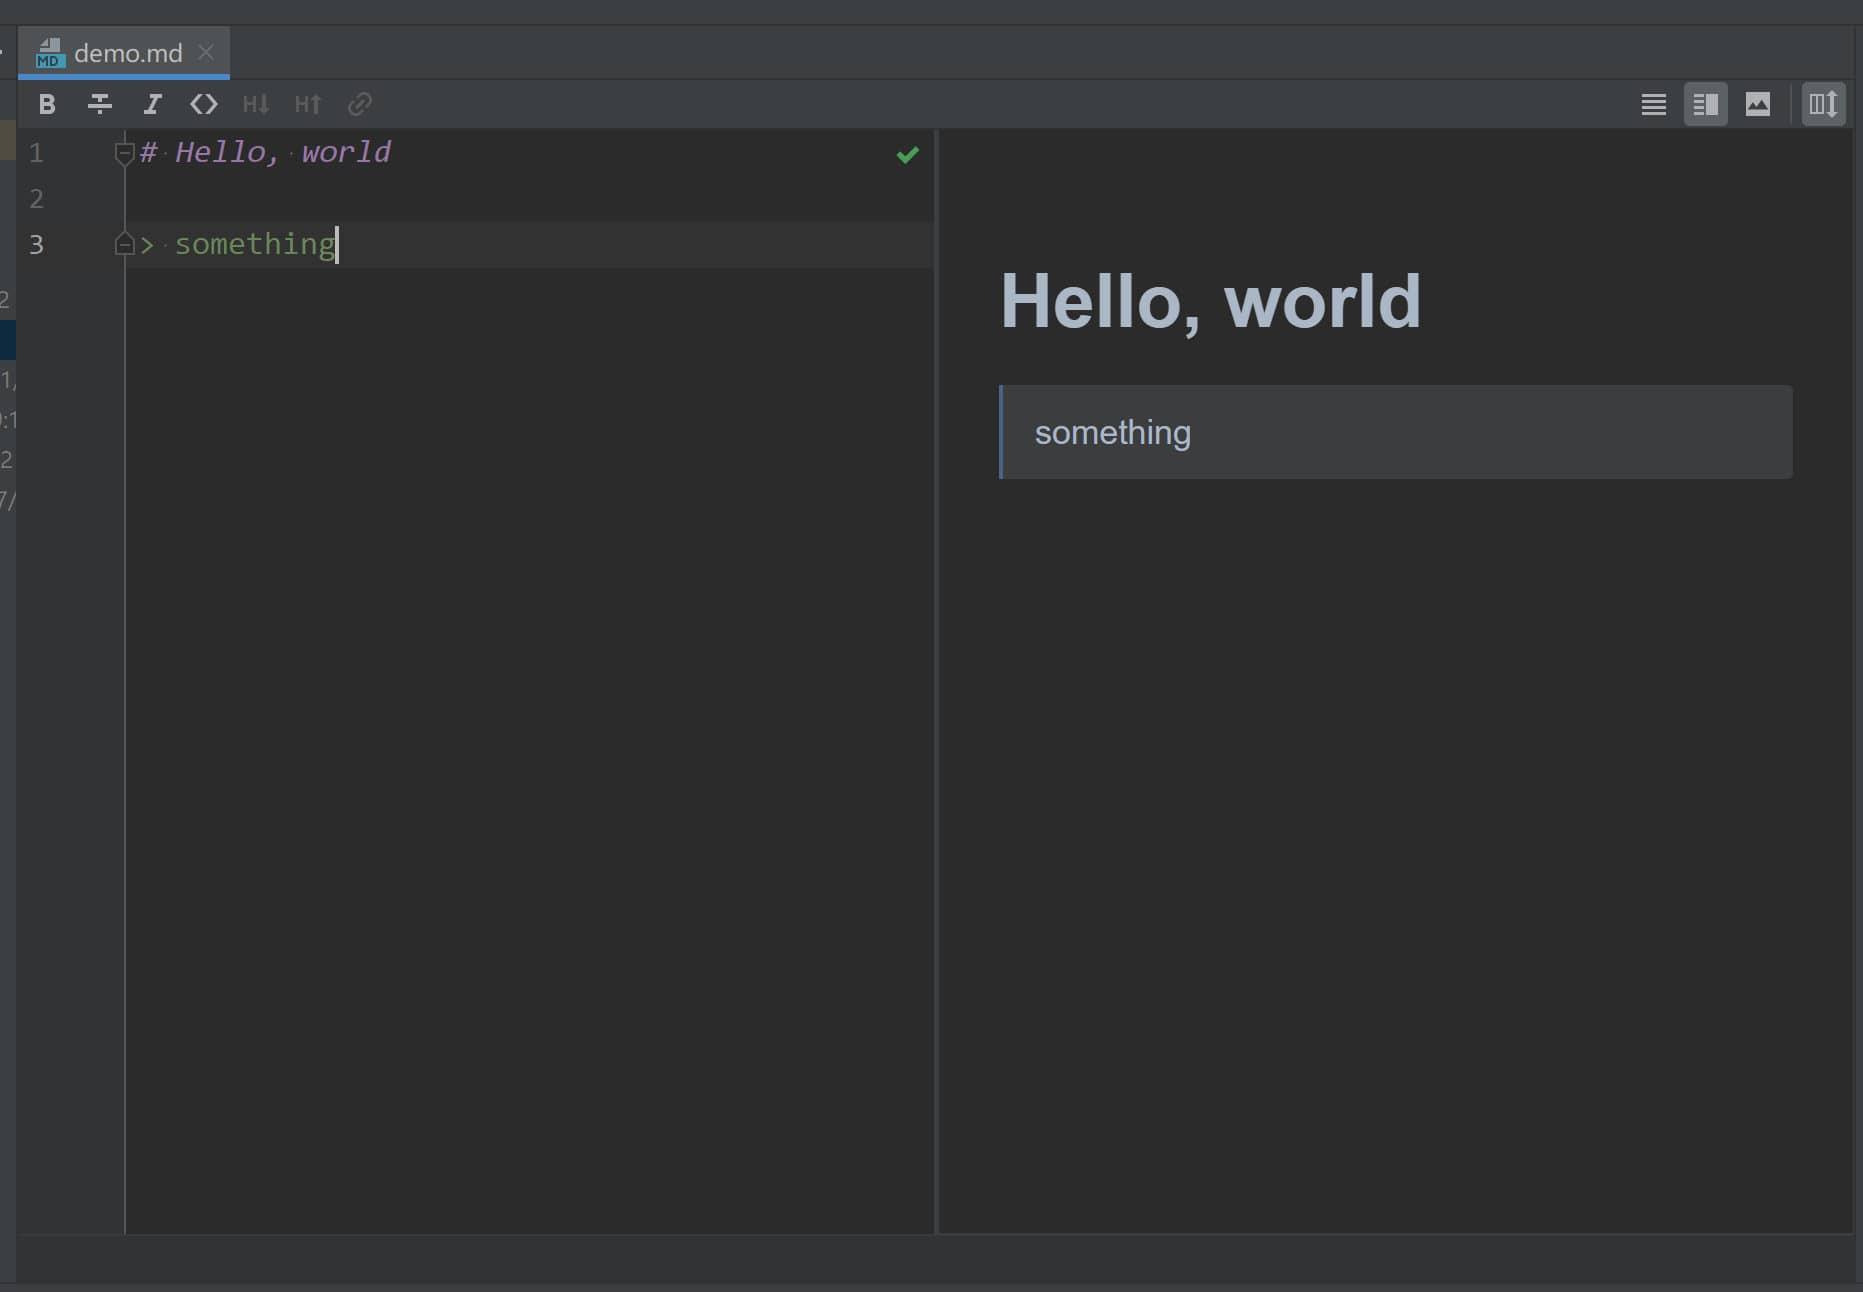The height and width of the screenshot is (1292, 1863).
Task: Click the Markdown file icon on the tab
Action: [50, 52]
